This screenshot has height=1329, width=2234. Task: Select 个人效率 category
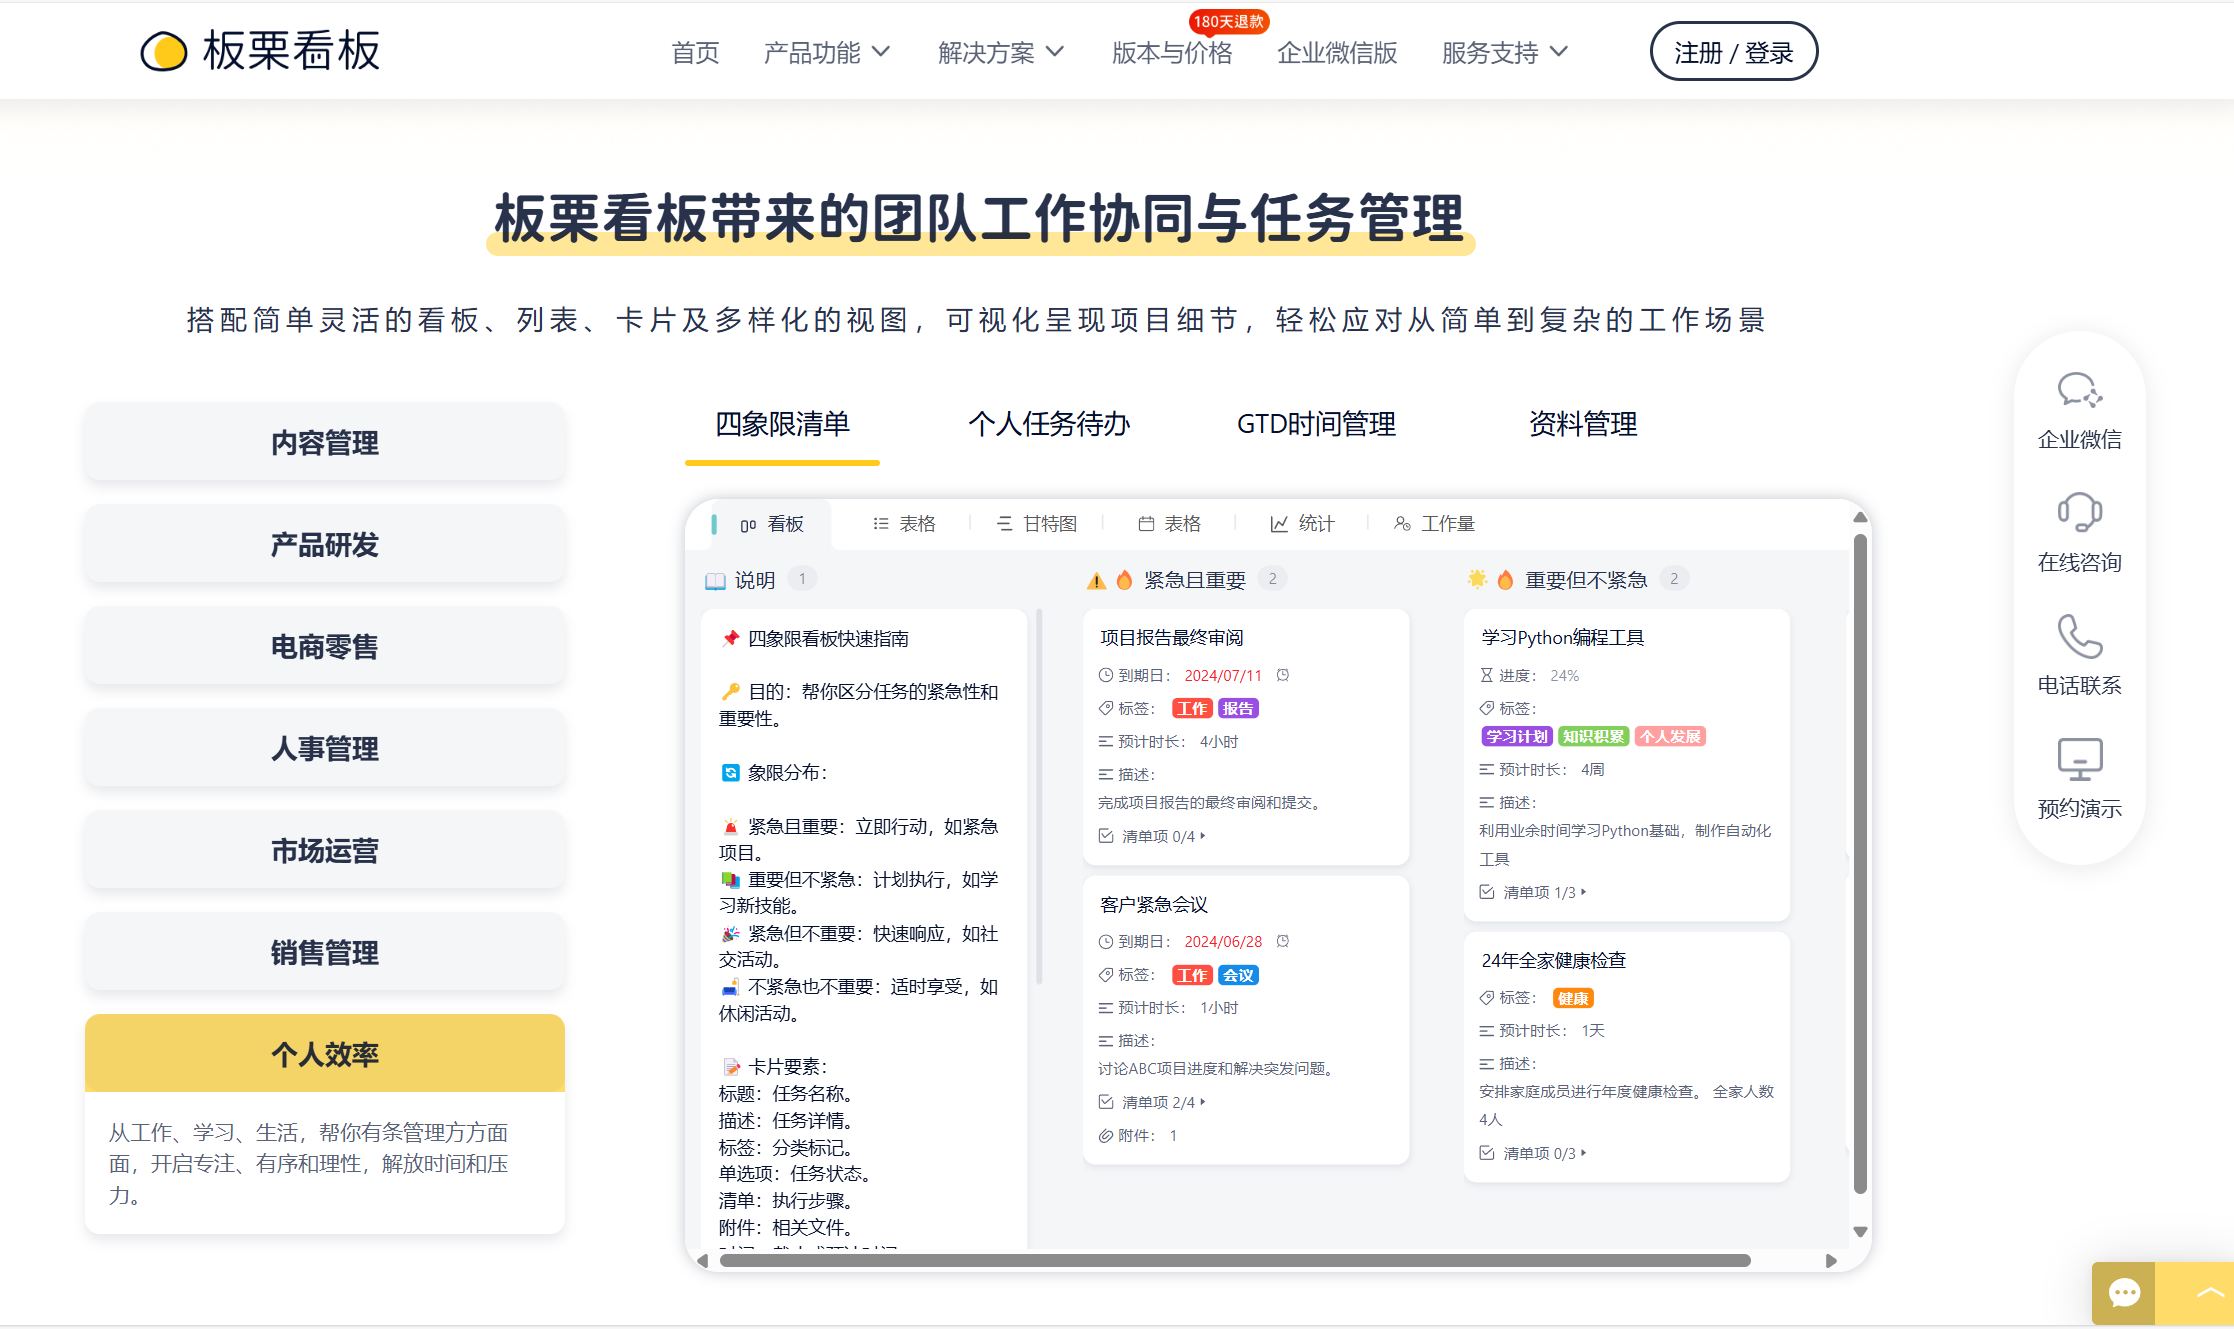pyautogui.click(x=325, y=1053)
